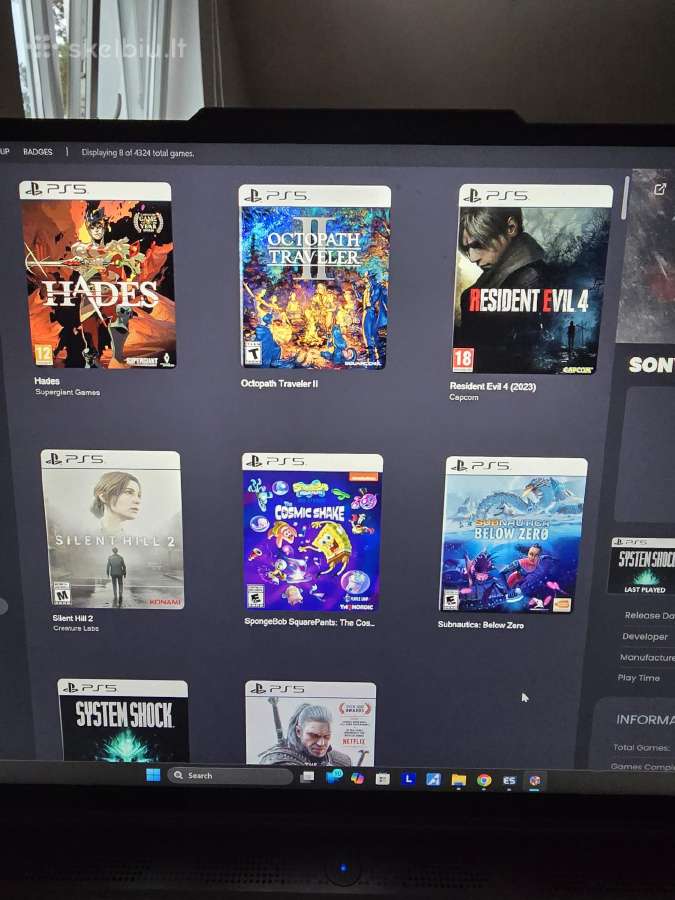Click the "Resident Evil 4 (2023)" title

(492, 386)
